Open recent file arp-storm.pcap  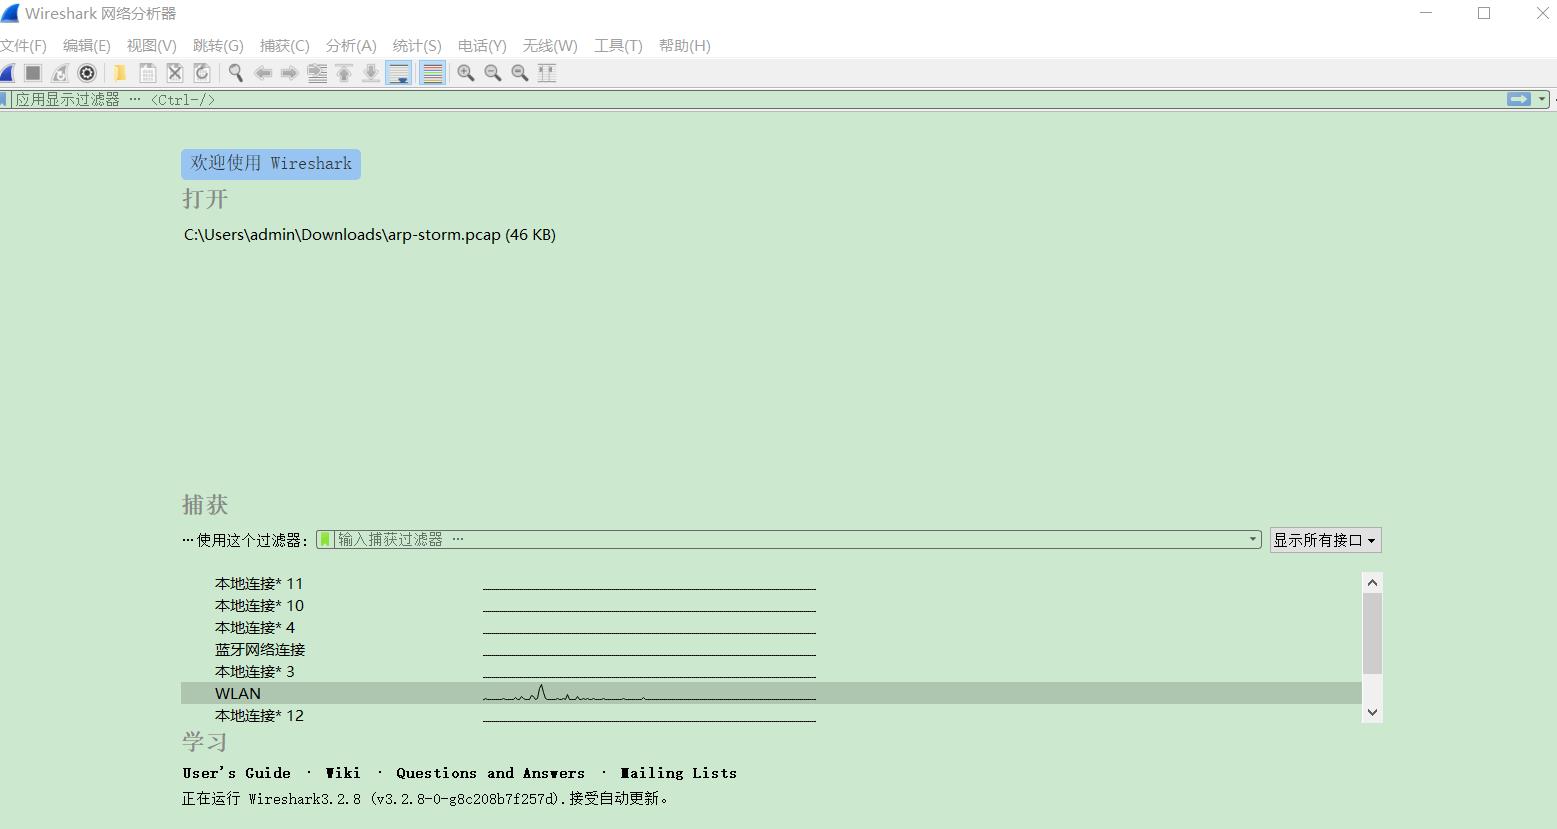pyautogui.click(x=370, y=235)
